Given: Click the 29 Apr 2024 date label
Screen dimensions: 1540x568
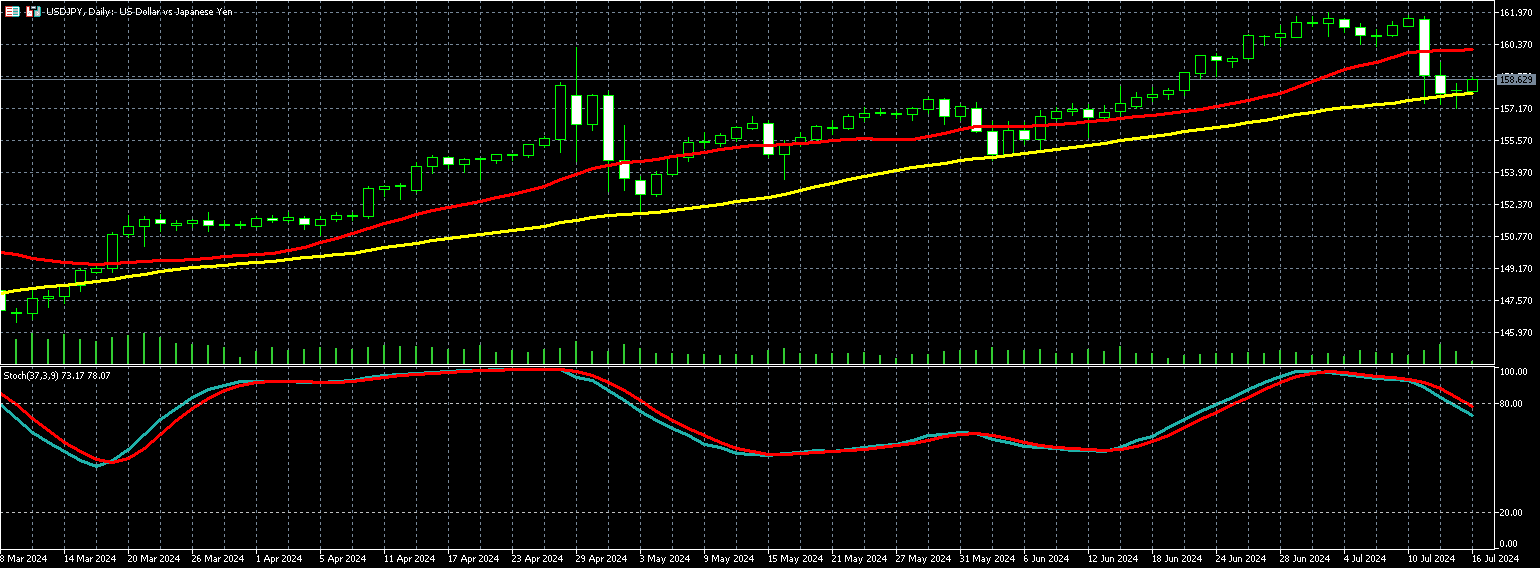Looking at the screenshot, I should (602, 558).
